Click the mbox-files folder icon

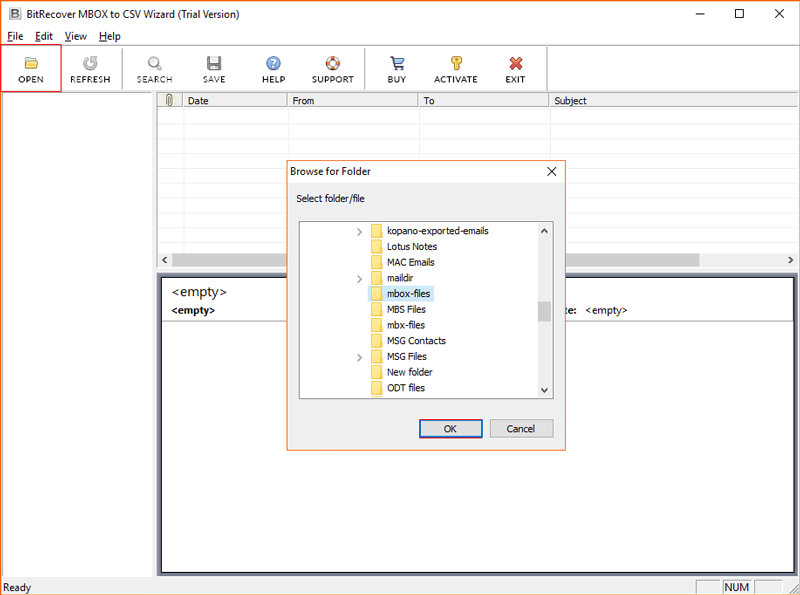[x=377, y=294]
